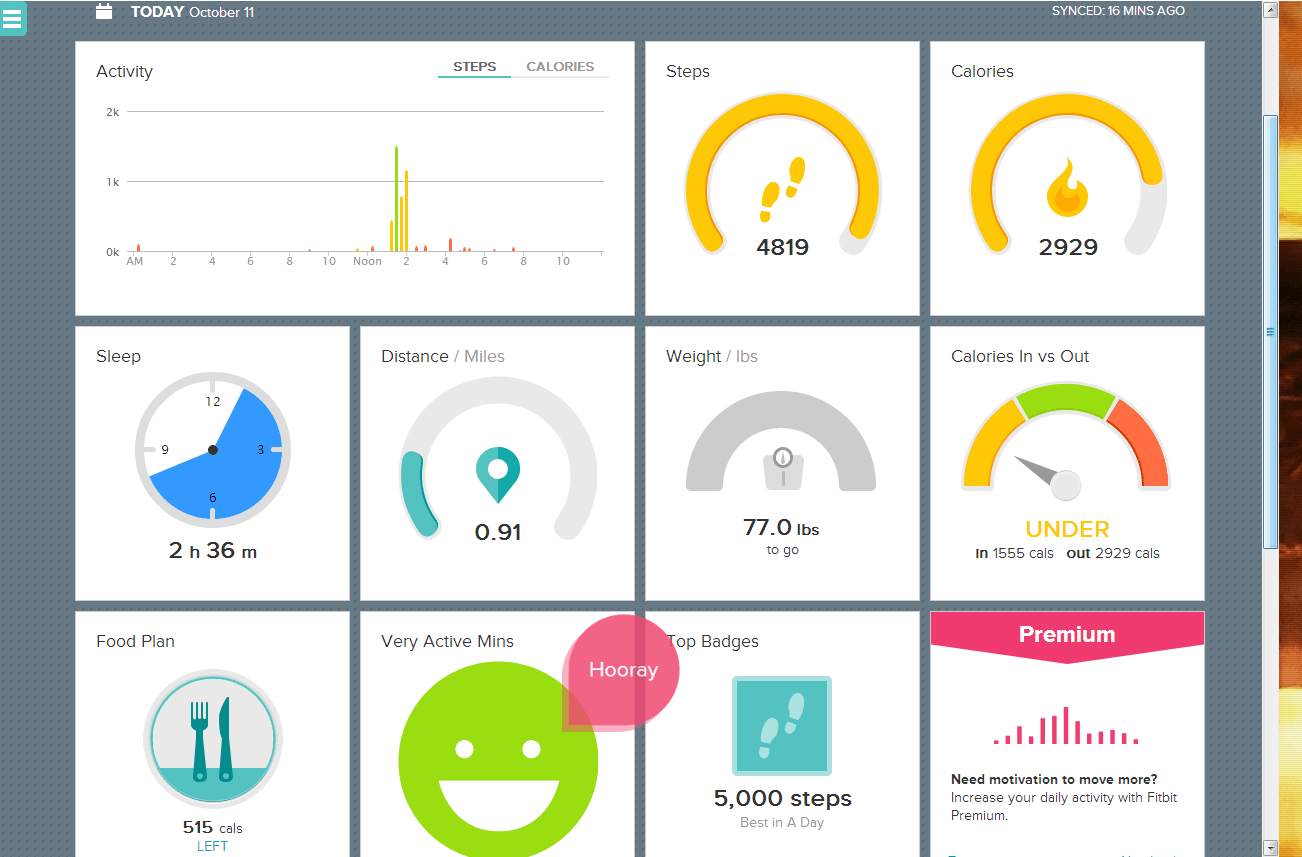The image size is (1302, 857).
Task: Click the vertical scrollbar thumb
Action: [1270, 332]
